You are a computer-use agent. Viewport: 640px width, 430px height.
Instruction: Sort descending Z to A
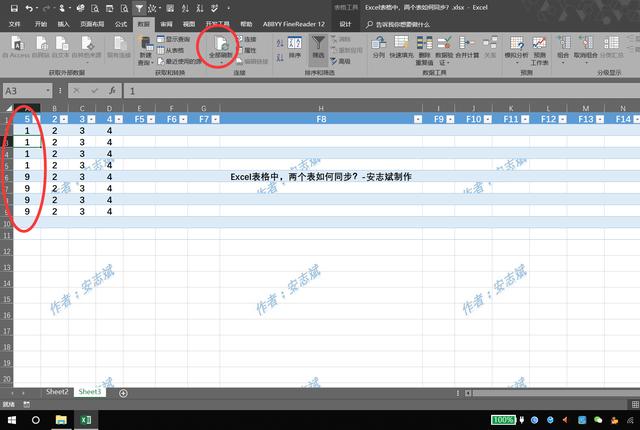pos(280,57)
